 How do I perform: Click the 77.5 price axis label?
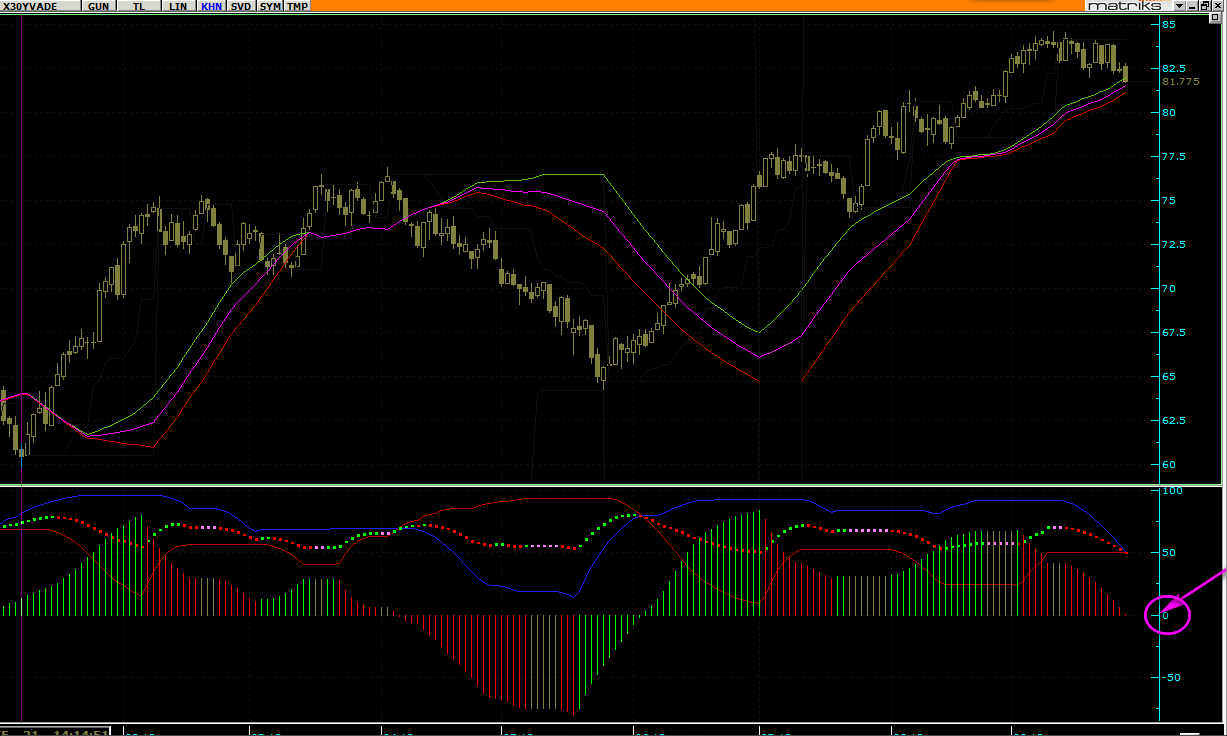1173,156
